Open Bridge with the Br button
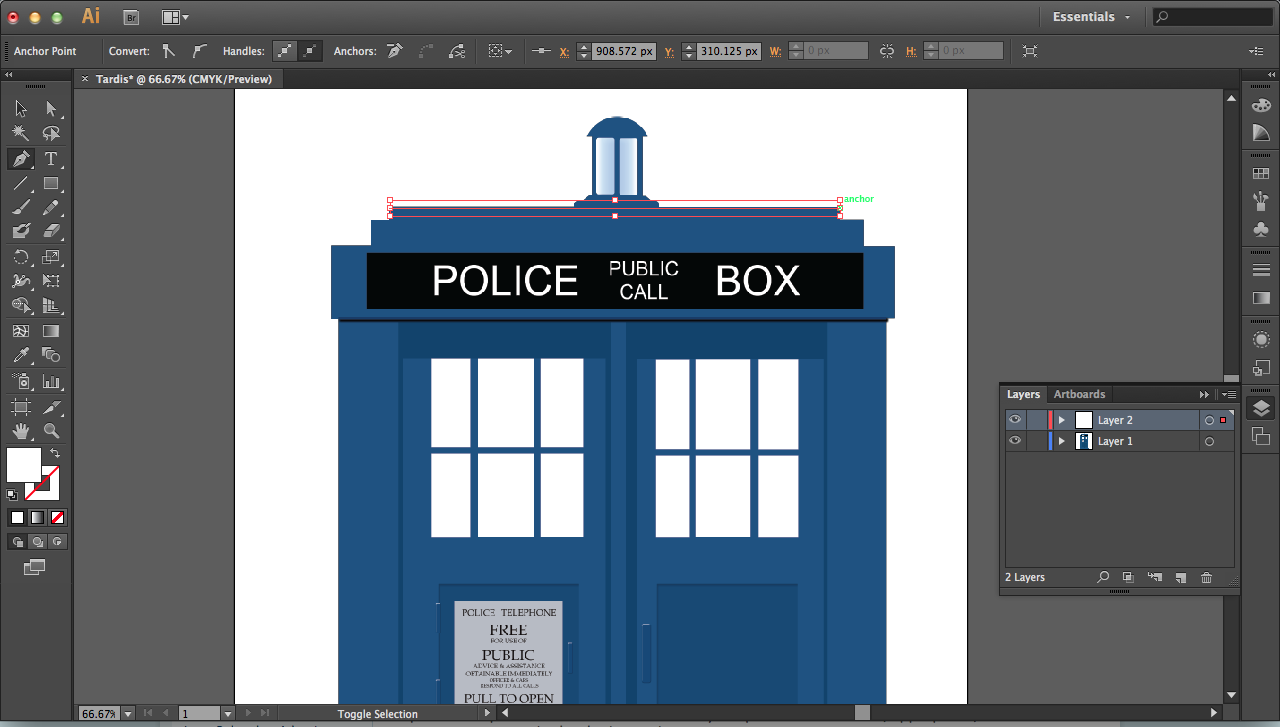Viewport: 1280px width, 727px height. [131, 17]
